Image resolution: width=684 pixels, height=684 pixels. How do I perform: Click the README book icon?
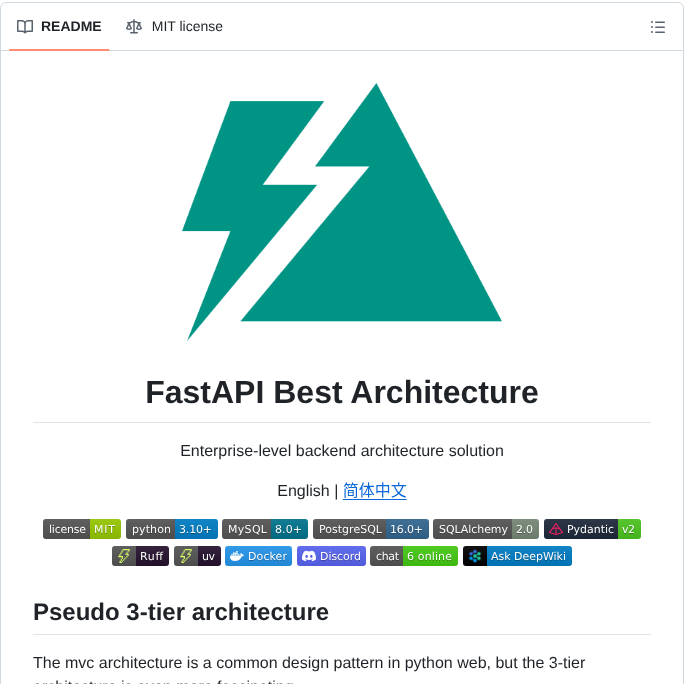(25, 27)
